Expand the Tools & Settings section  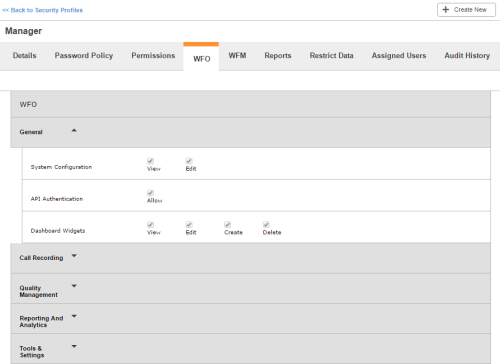[74, 346]
